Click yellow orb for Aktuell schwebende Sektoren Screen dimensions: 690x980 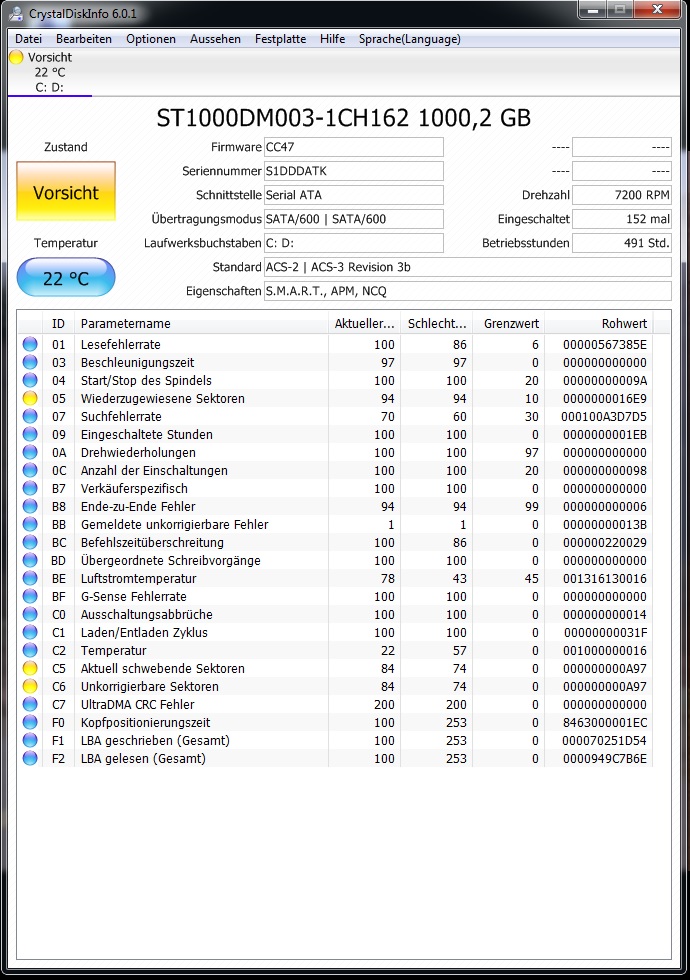coord(29,668)
